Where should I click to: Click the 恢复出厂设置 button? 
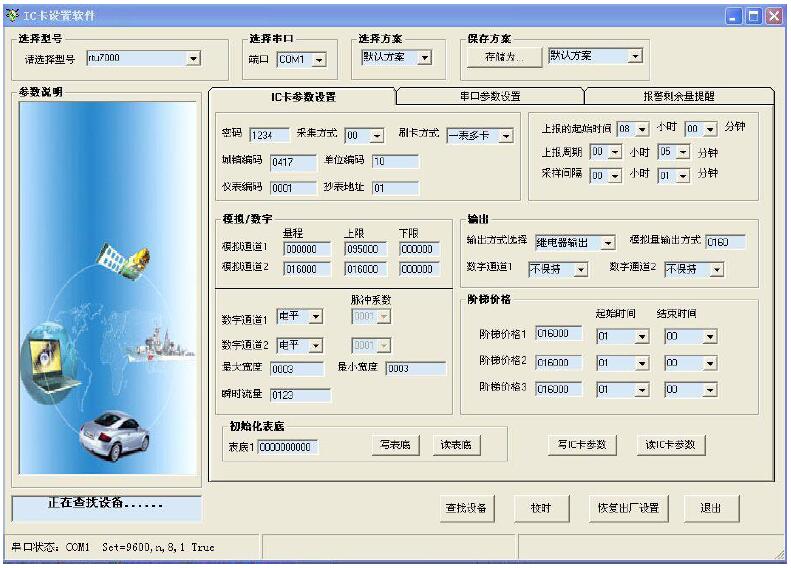pos(629,508)
